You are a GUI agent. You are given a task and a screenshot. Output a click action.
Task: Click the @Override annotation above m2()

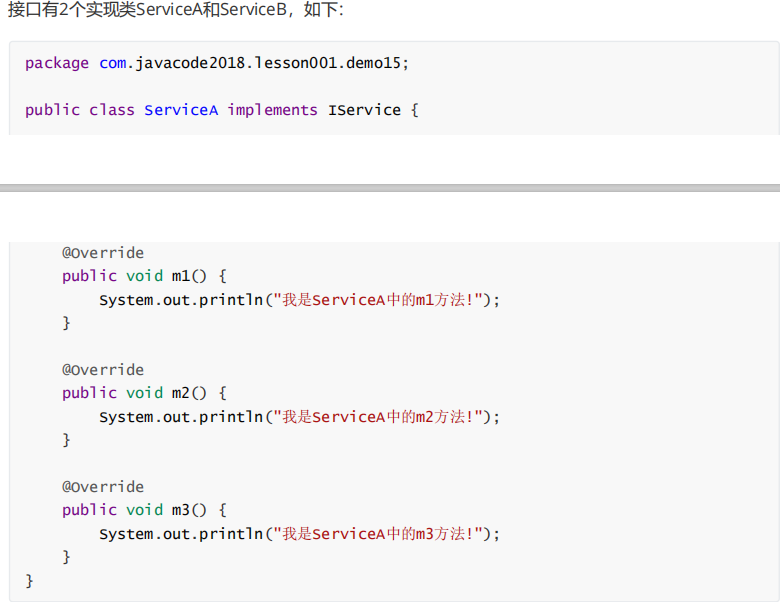pos(103,370)
